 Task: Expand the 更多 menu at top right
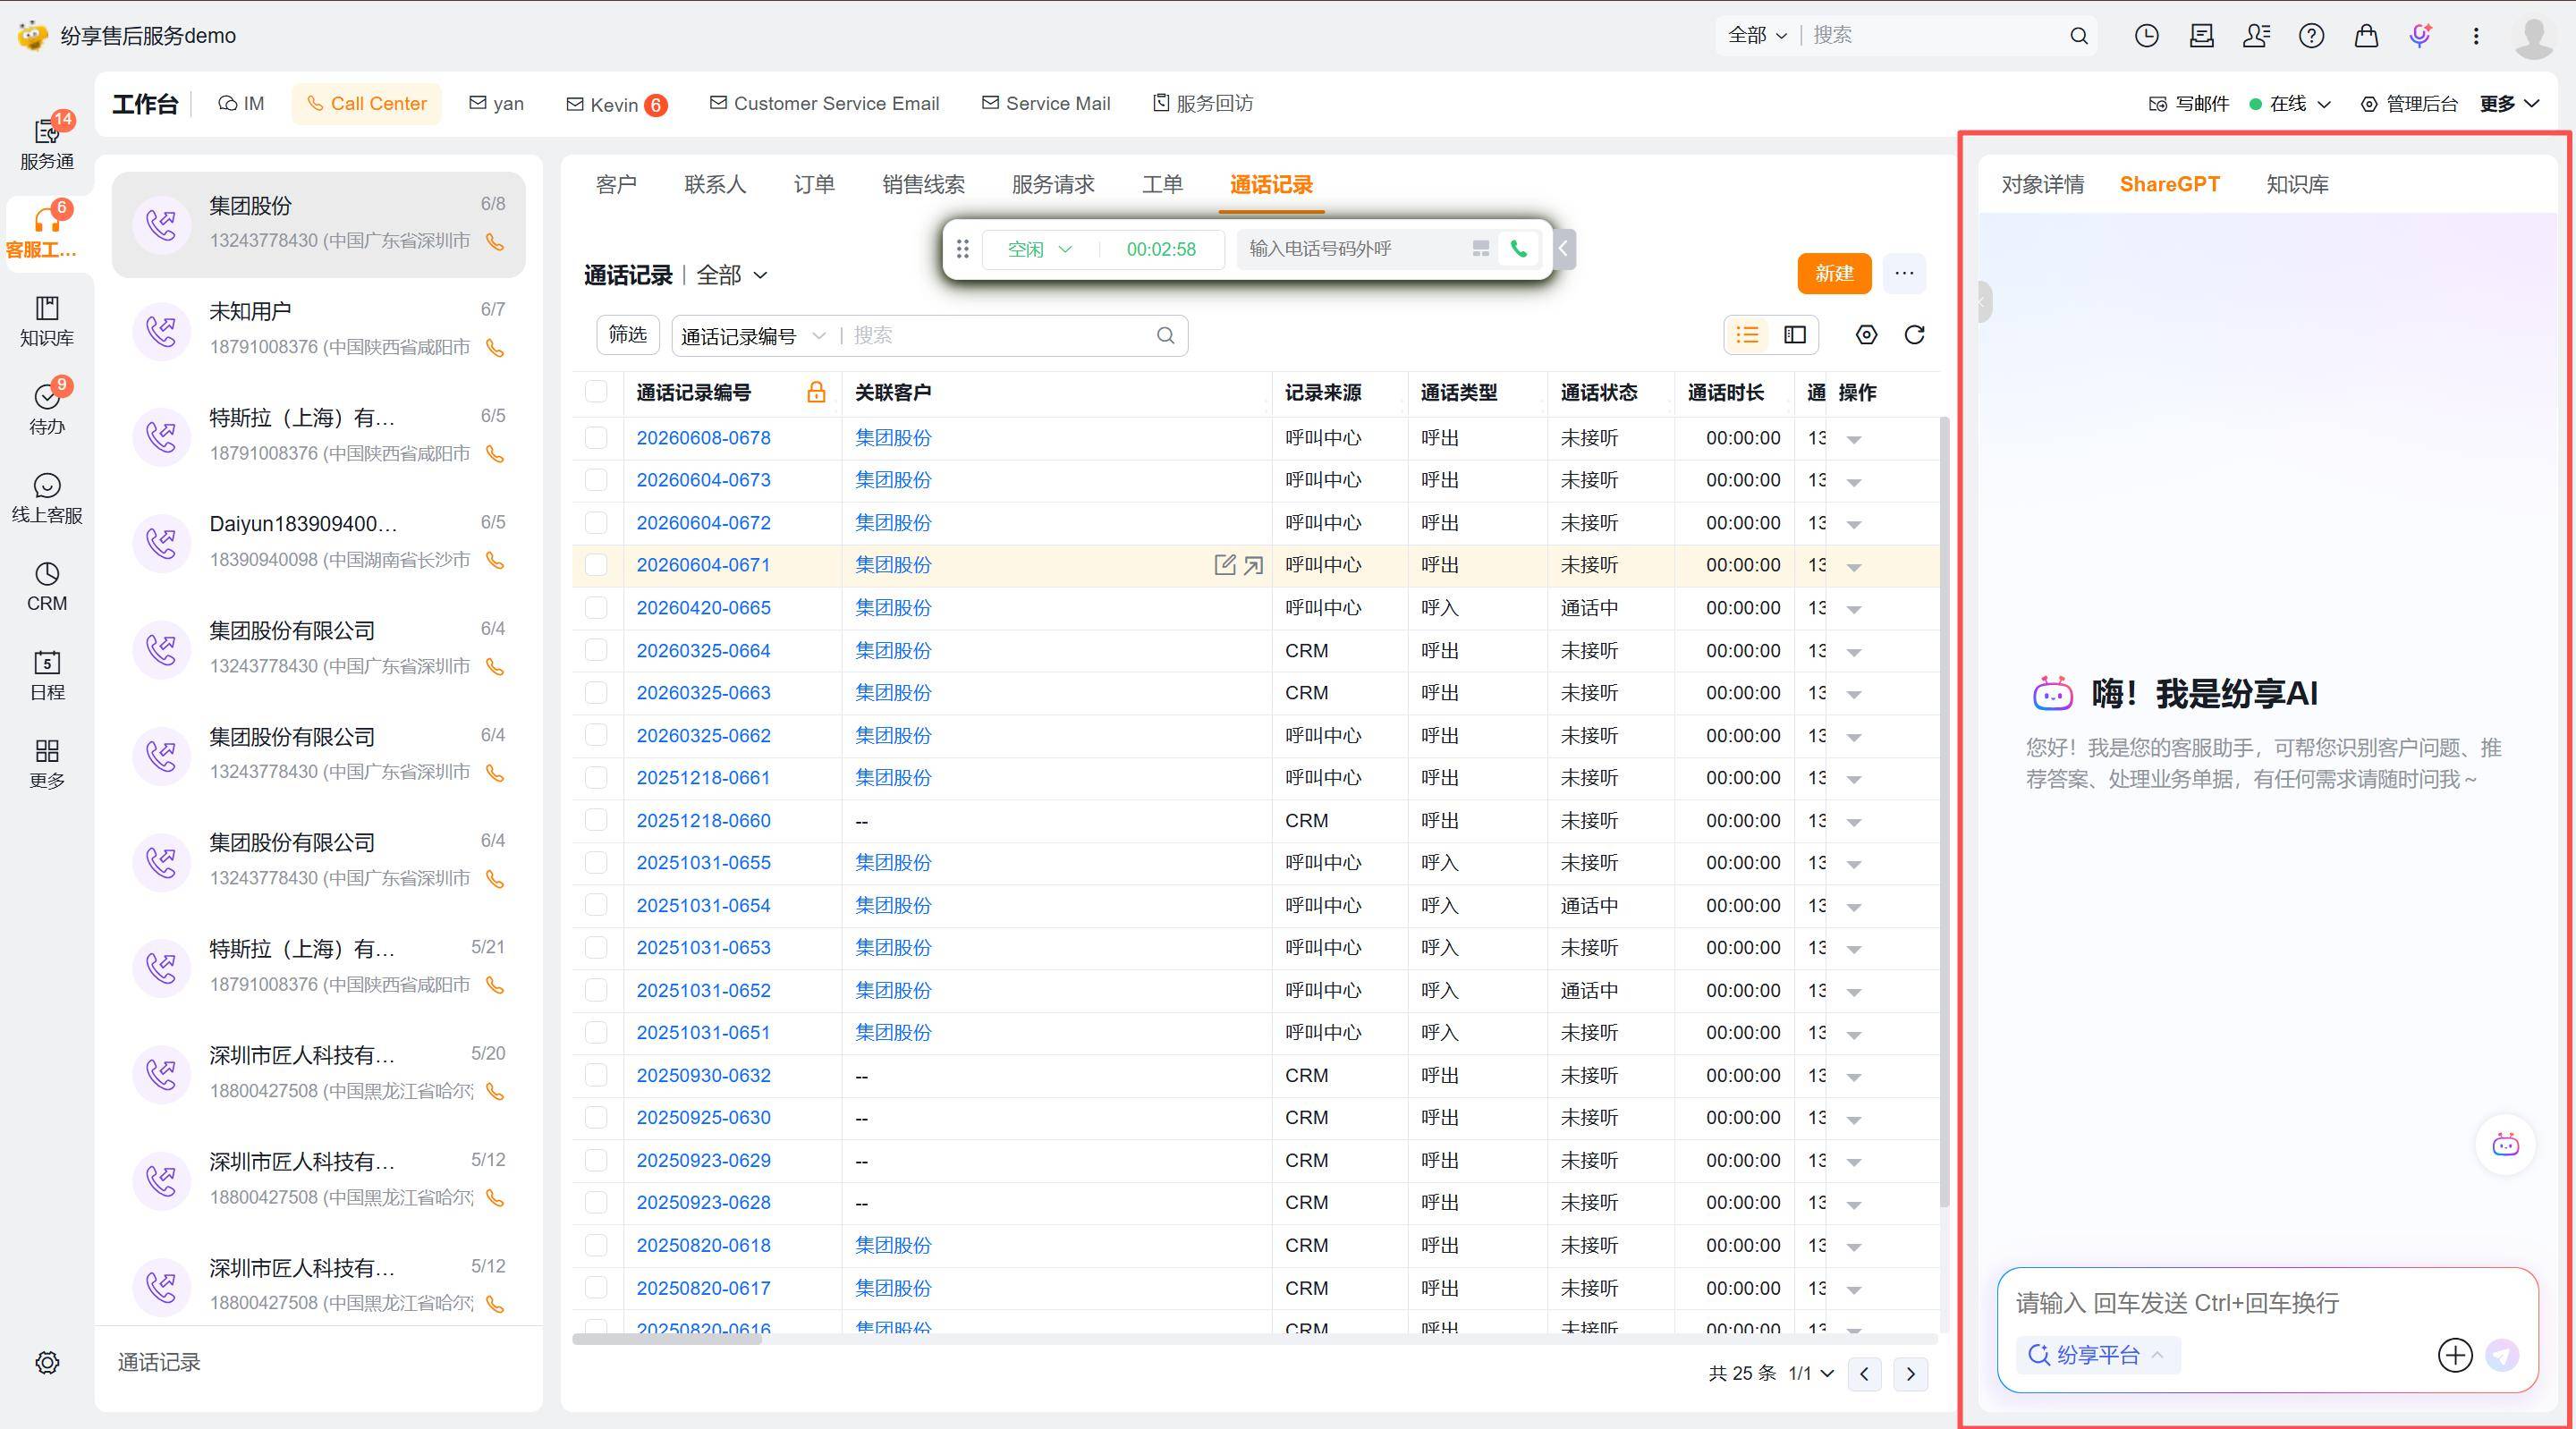click(x=2509, y=104)
